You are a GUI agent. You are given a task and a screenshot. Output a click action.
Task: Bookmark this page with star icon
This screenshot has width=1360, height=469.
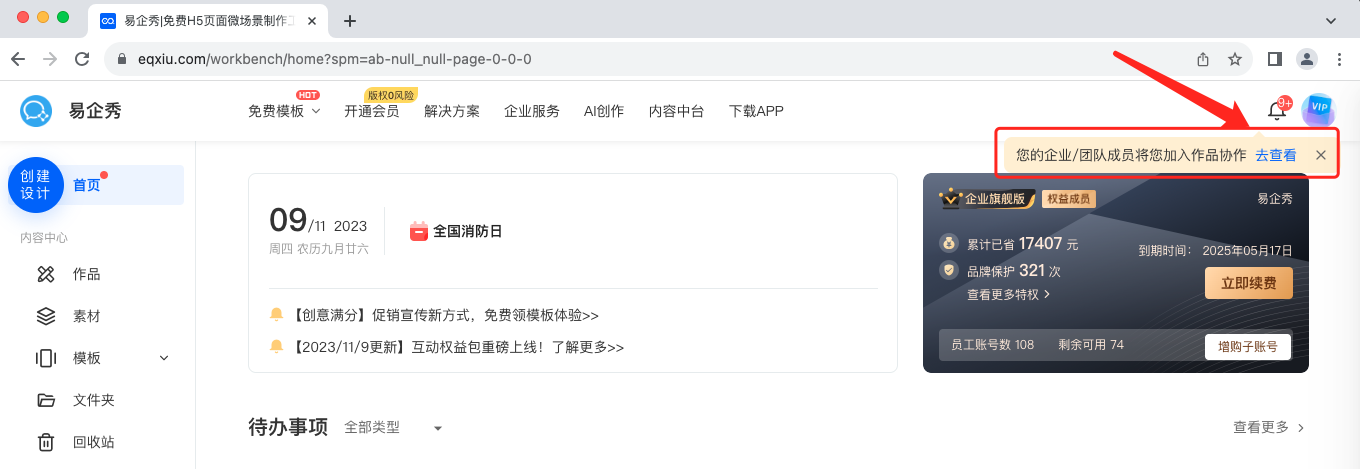click(x=1235, y=59)
